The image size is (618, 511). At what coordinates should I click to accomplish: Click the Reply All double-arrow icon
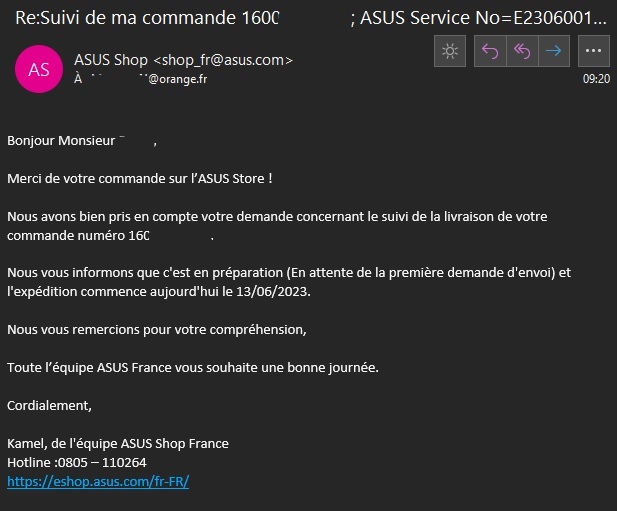tap(521, 52)
